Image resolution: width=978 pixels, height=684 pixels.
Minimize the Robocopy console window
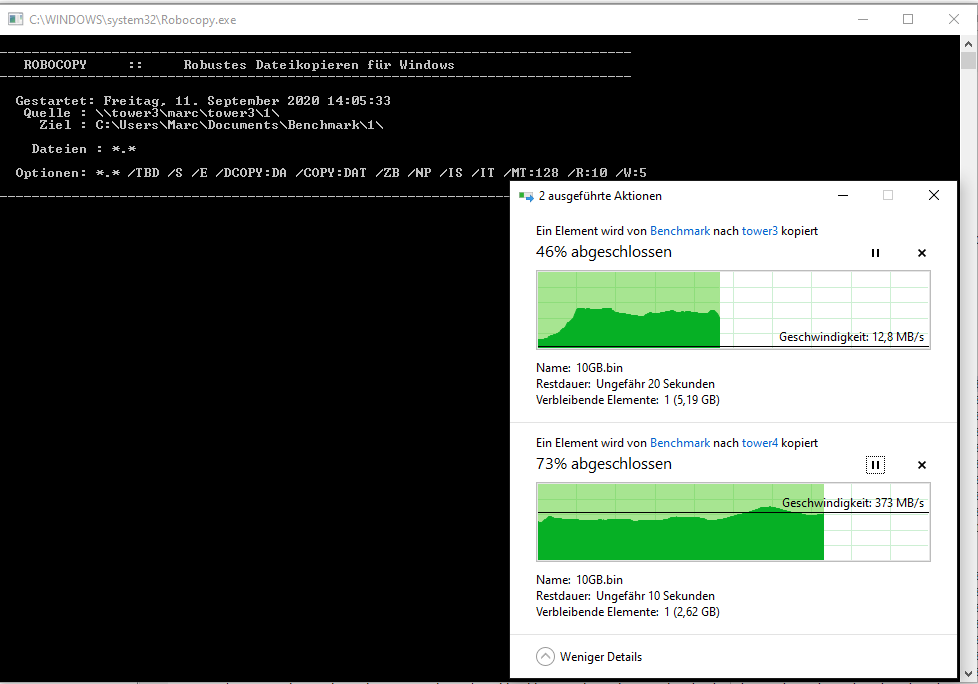863,19
